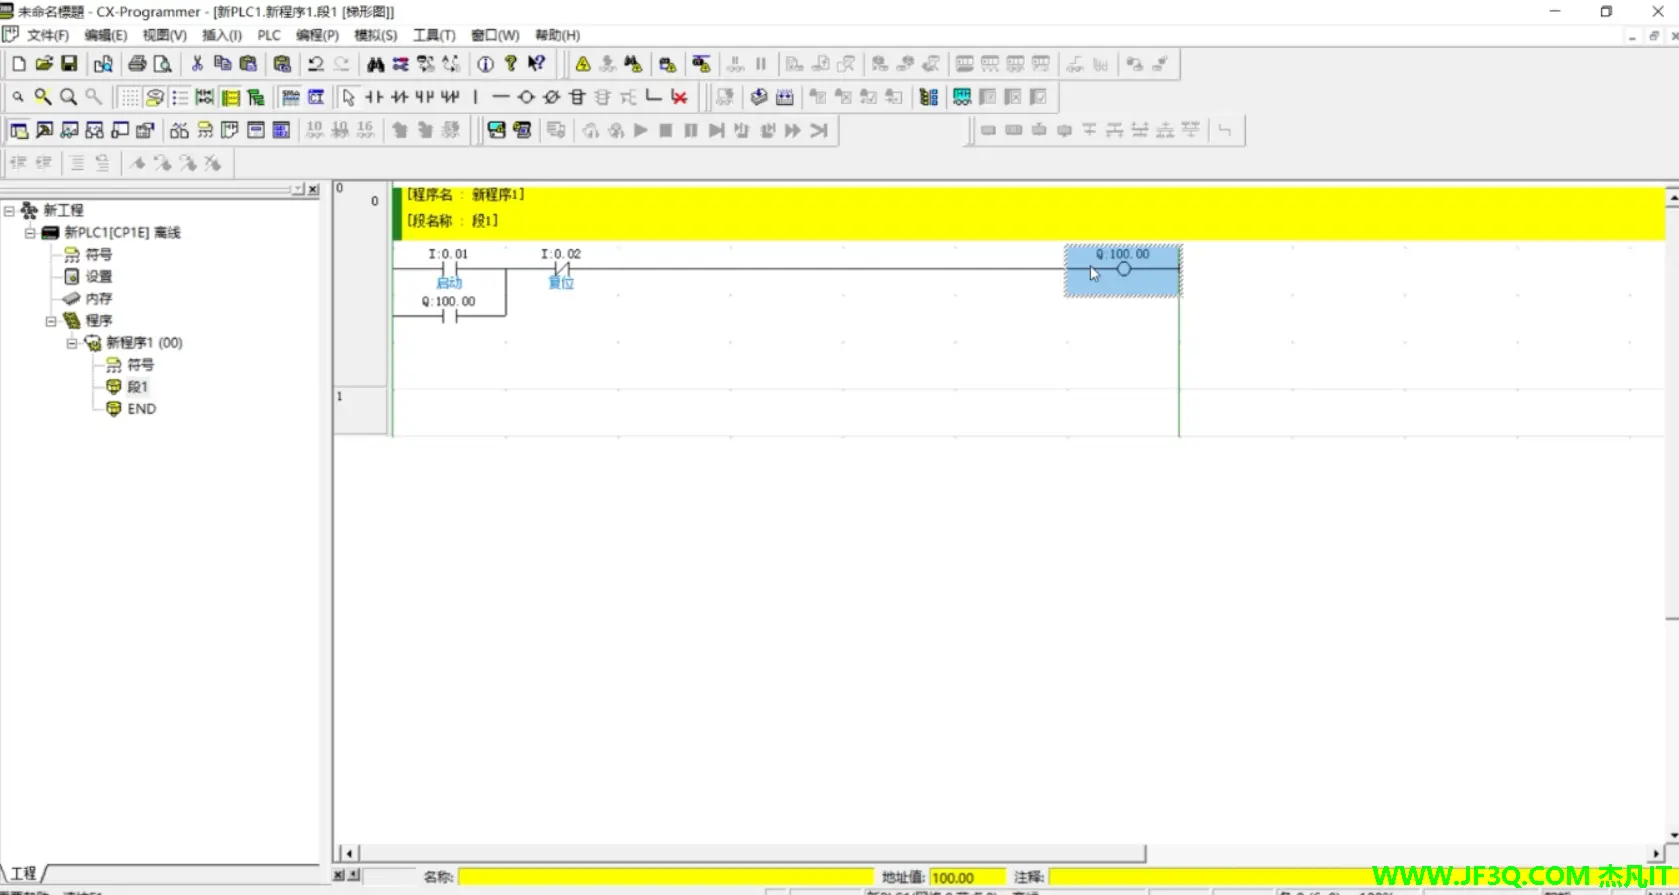Select the I:0.01 启动 contact
The image size is (1679, 895).
point(449,268)
